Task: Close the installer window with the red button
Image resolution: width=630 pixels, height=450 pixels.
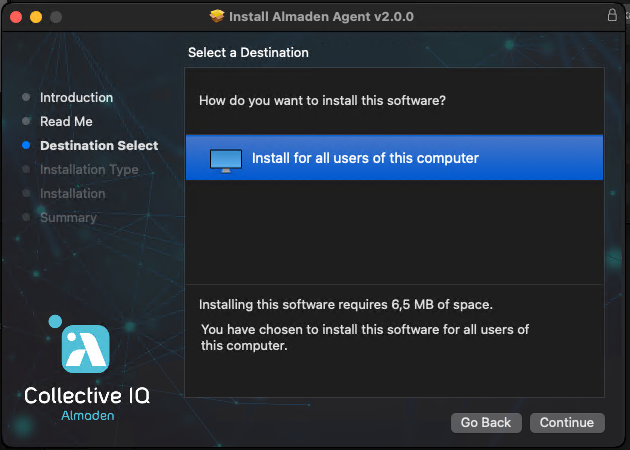Action: coord(16,17)
